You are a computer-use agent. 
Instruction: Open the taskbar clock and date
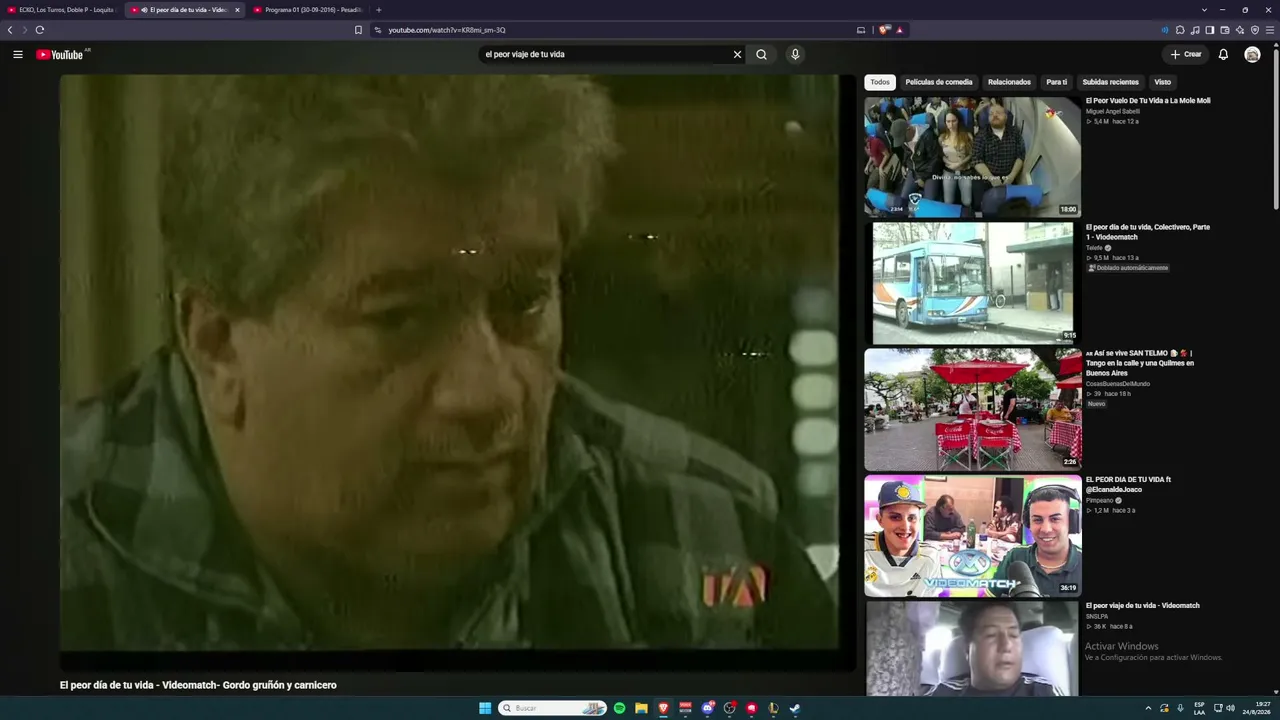point(1256,708)
